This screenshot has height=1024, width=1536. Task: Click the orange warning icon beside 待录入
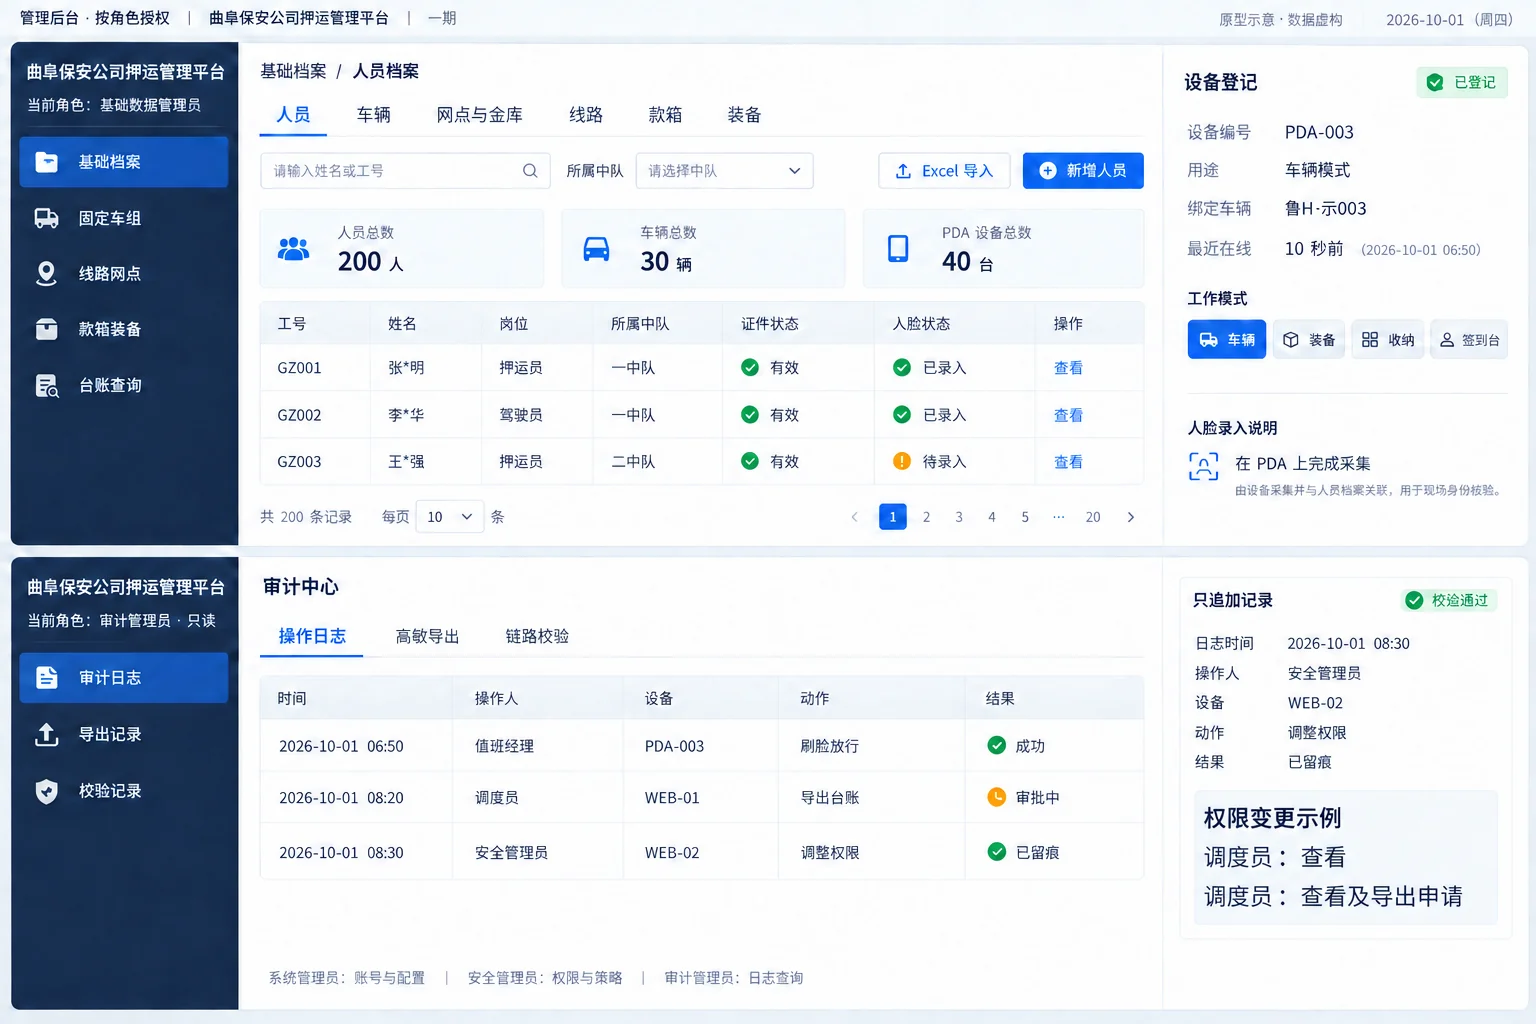click(902, 461)
